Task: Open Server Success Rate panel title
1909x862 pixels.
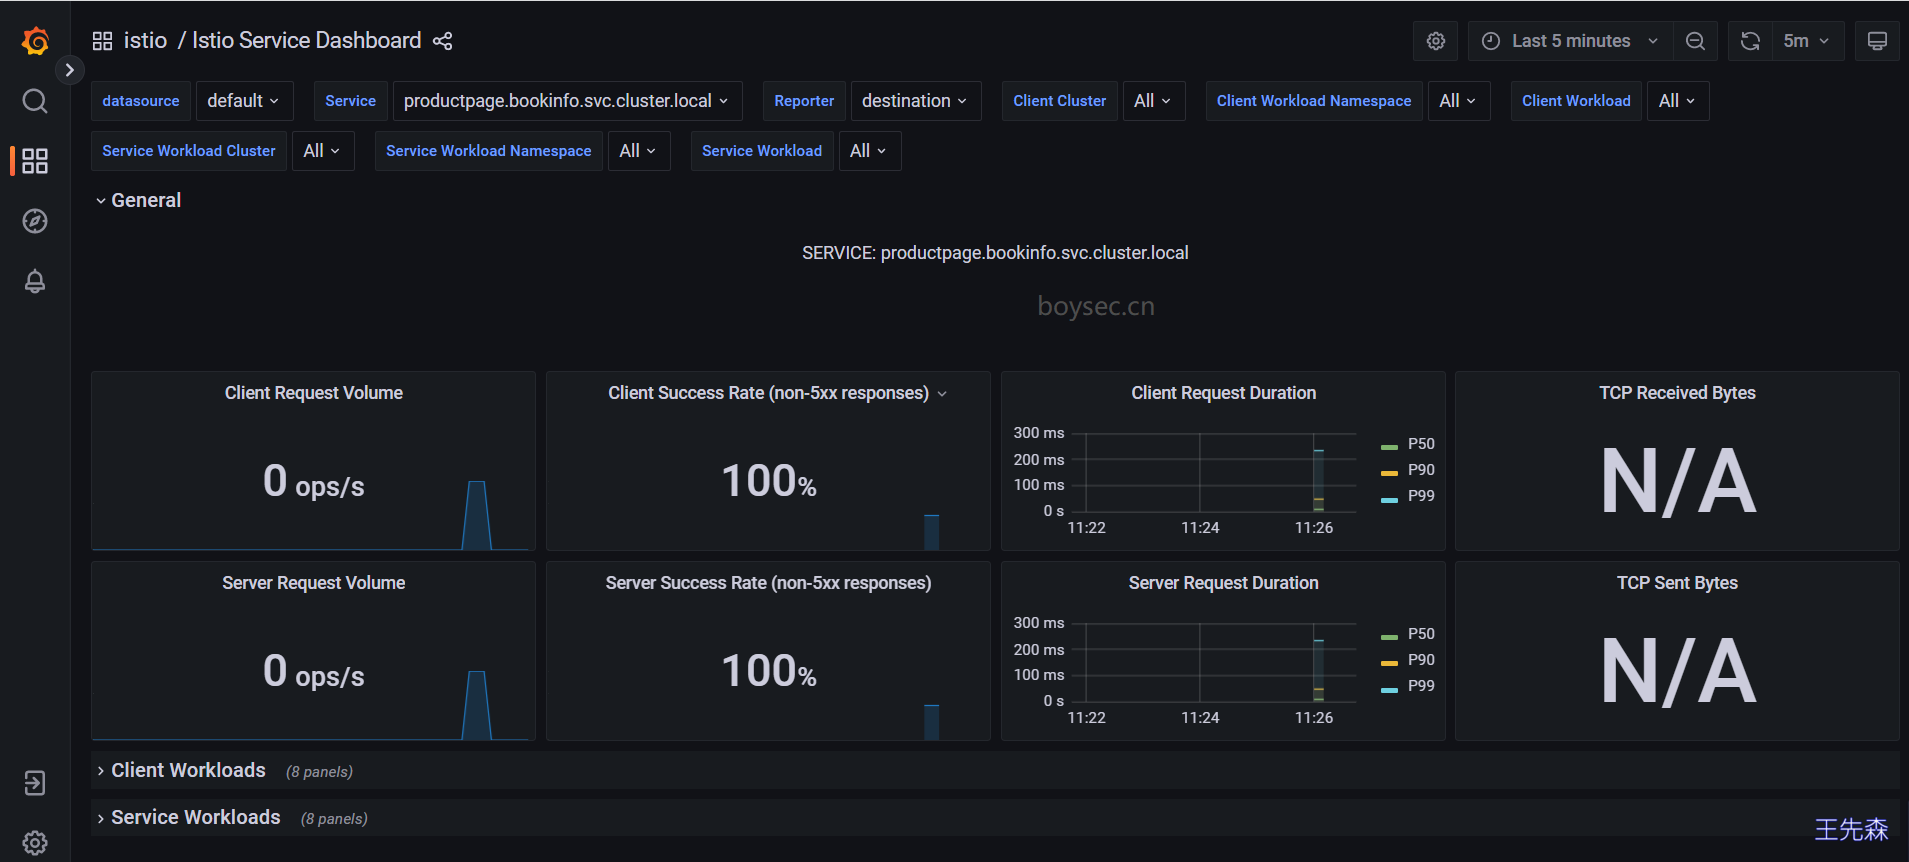Action: coord(768,583)
